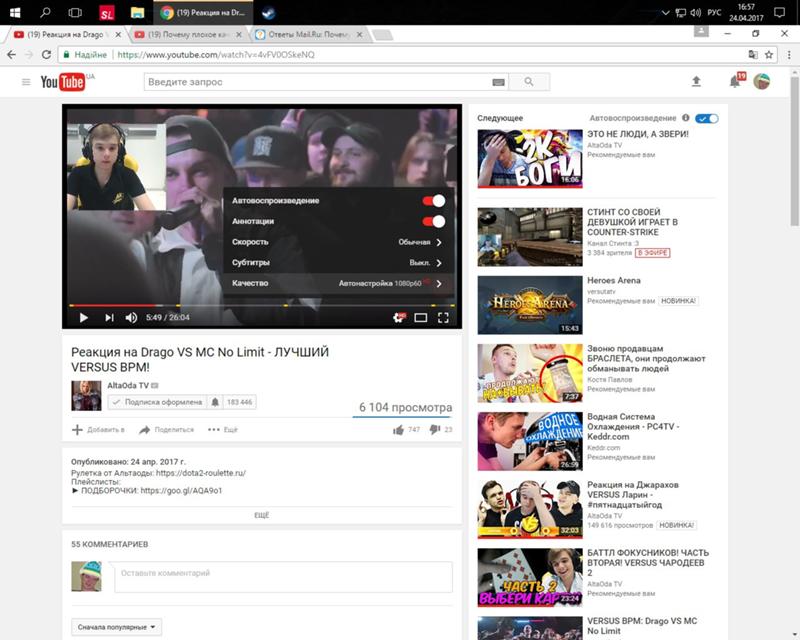
Task: Open the БАТТЛ ФОКУСНИКОВ video
Action: (x=530, y=577)
